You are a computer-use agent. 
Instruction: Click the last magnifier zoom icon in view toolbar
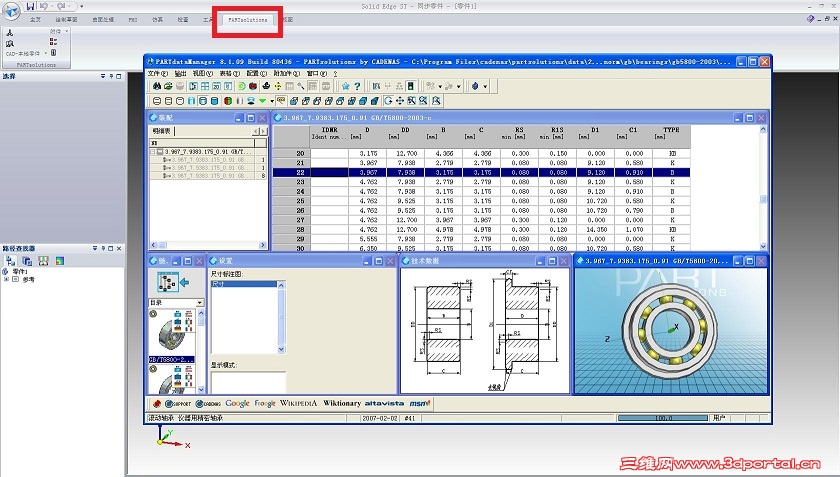point(436,101)
